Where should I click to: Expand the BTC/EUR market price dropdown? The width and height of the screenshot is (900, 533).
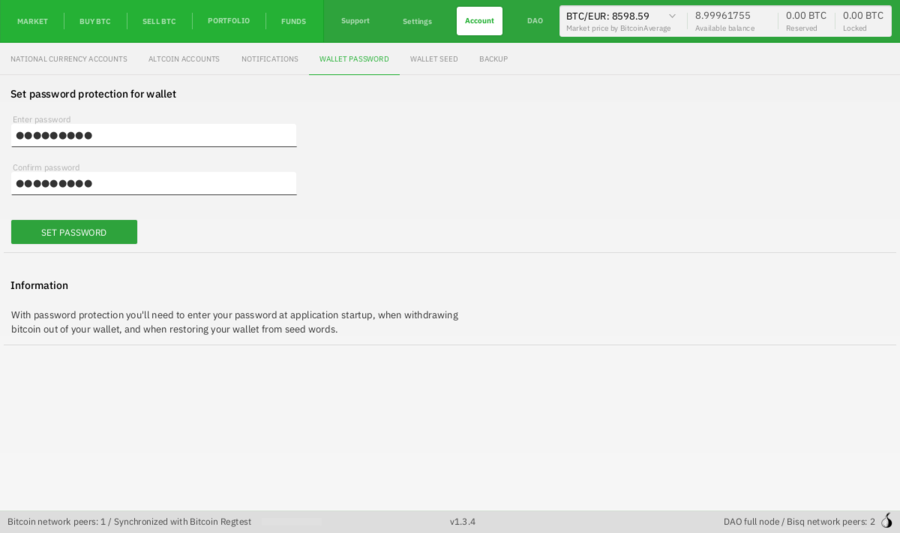click(672, 16)
